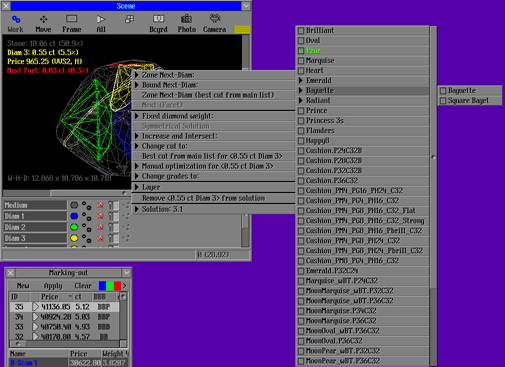
Task: Expand the Zone Next-Diam submenu
Action: click(214, 75)
